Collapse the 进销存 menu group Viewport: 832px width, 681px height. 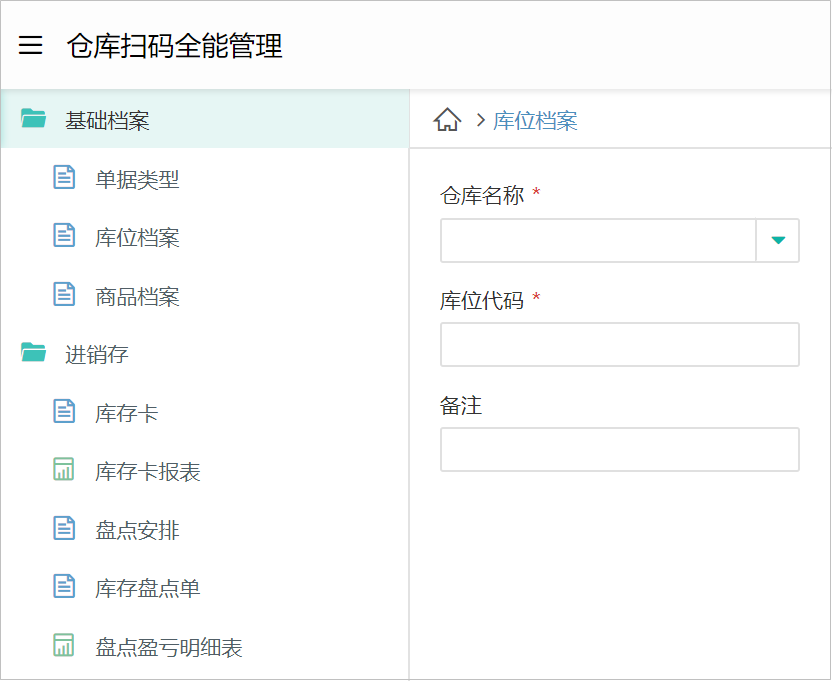(x=205, y=354)
